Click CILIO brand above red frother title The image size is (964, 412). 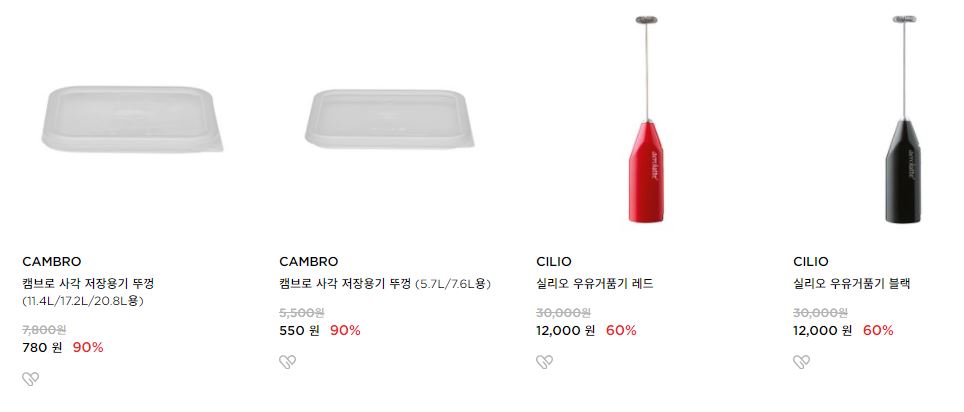(x=554, y=262)
